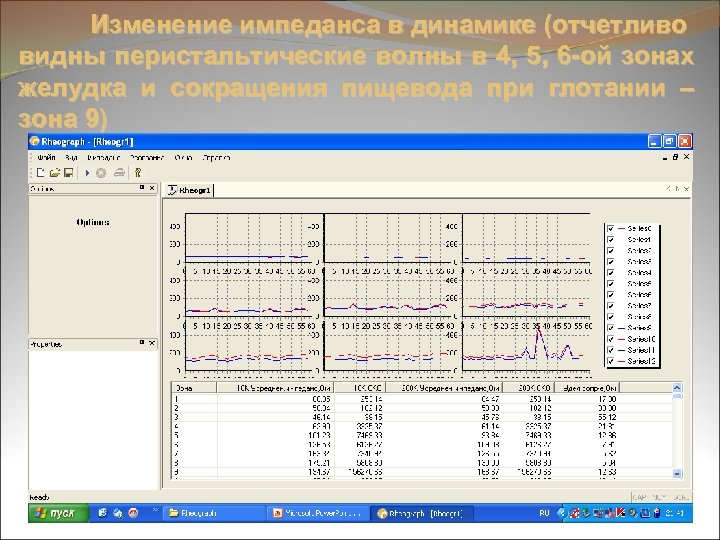Toggle the Series11 checkbox in legend
Image resolution: width=720 pixels, height=540 pixels.
tap(611, 350)
